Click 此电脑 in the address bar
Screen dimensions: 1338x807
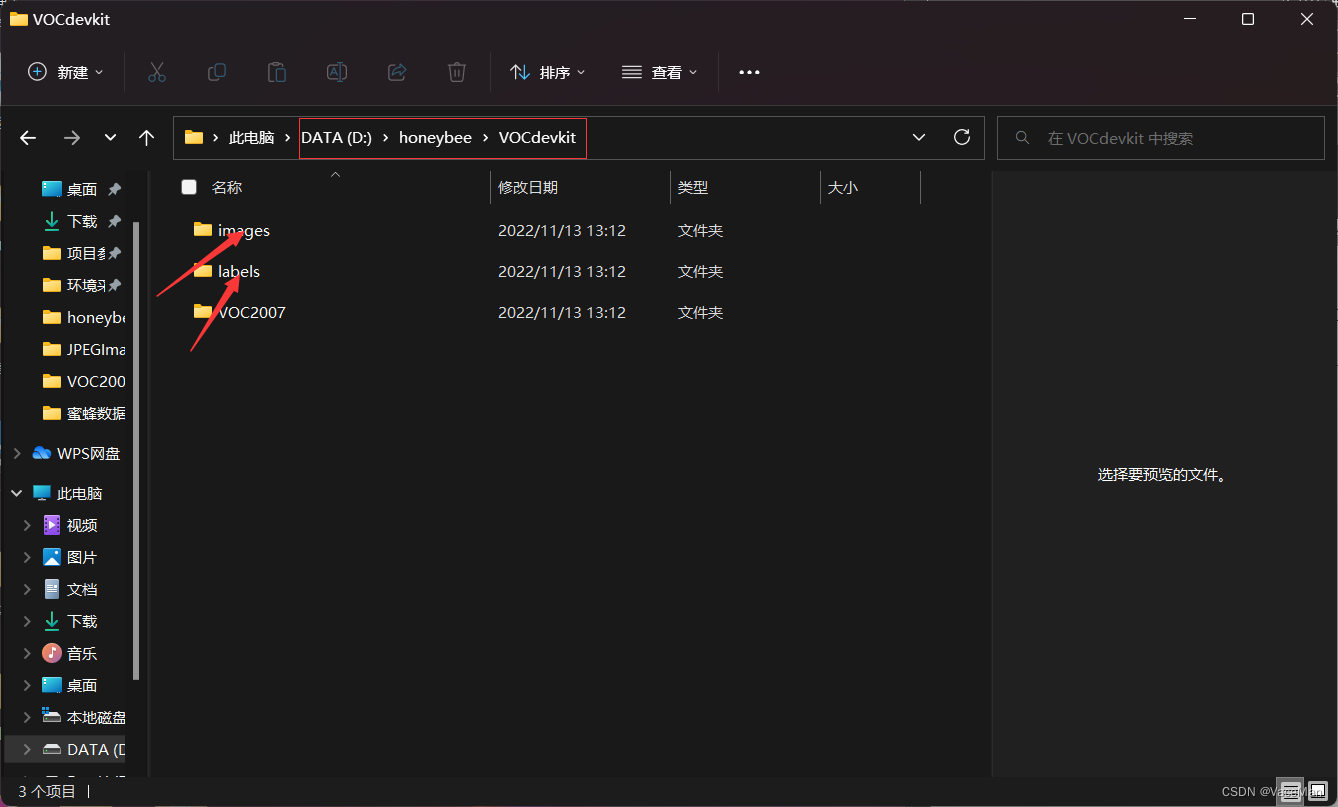(x=251, y=138)
